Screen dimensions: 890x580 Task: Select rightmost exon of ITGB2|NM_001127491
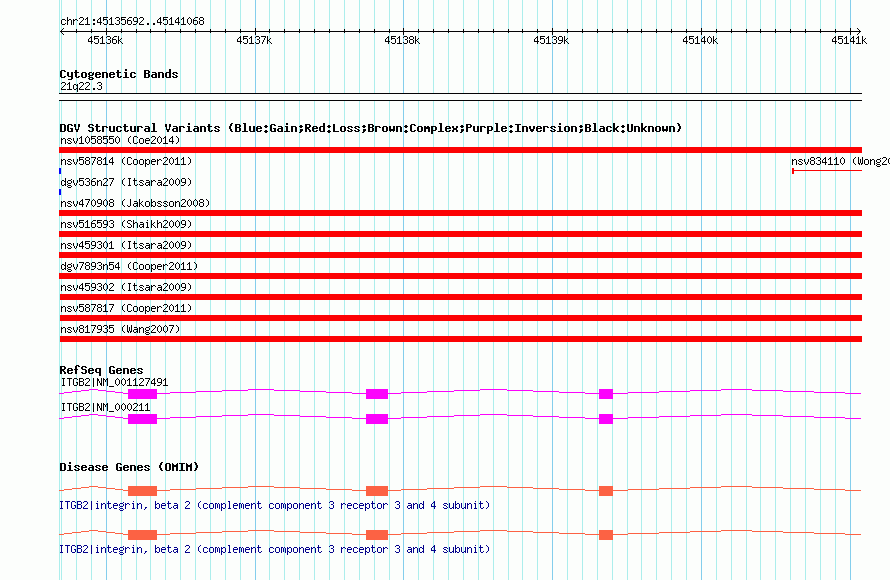(x=606, y=394)
